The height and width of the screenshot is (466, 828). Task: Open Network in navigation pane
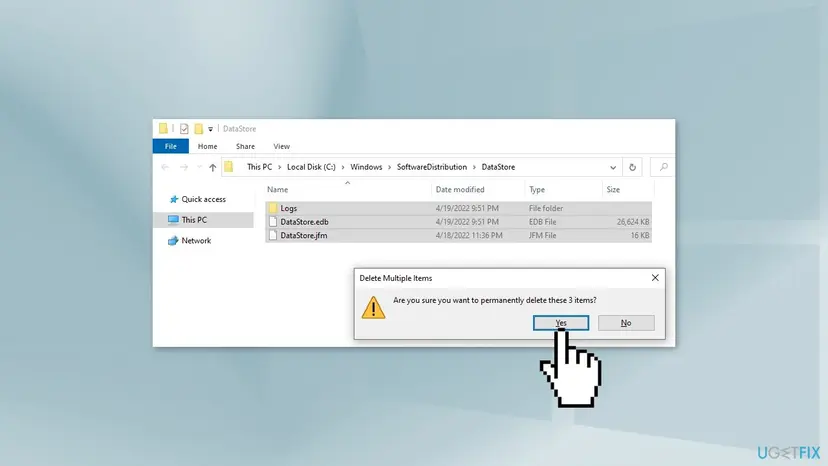tap(196, 240)
